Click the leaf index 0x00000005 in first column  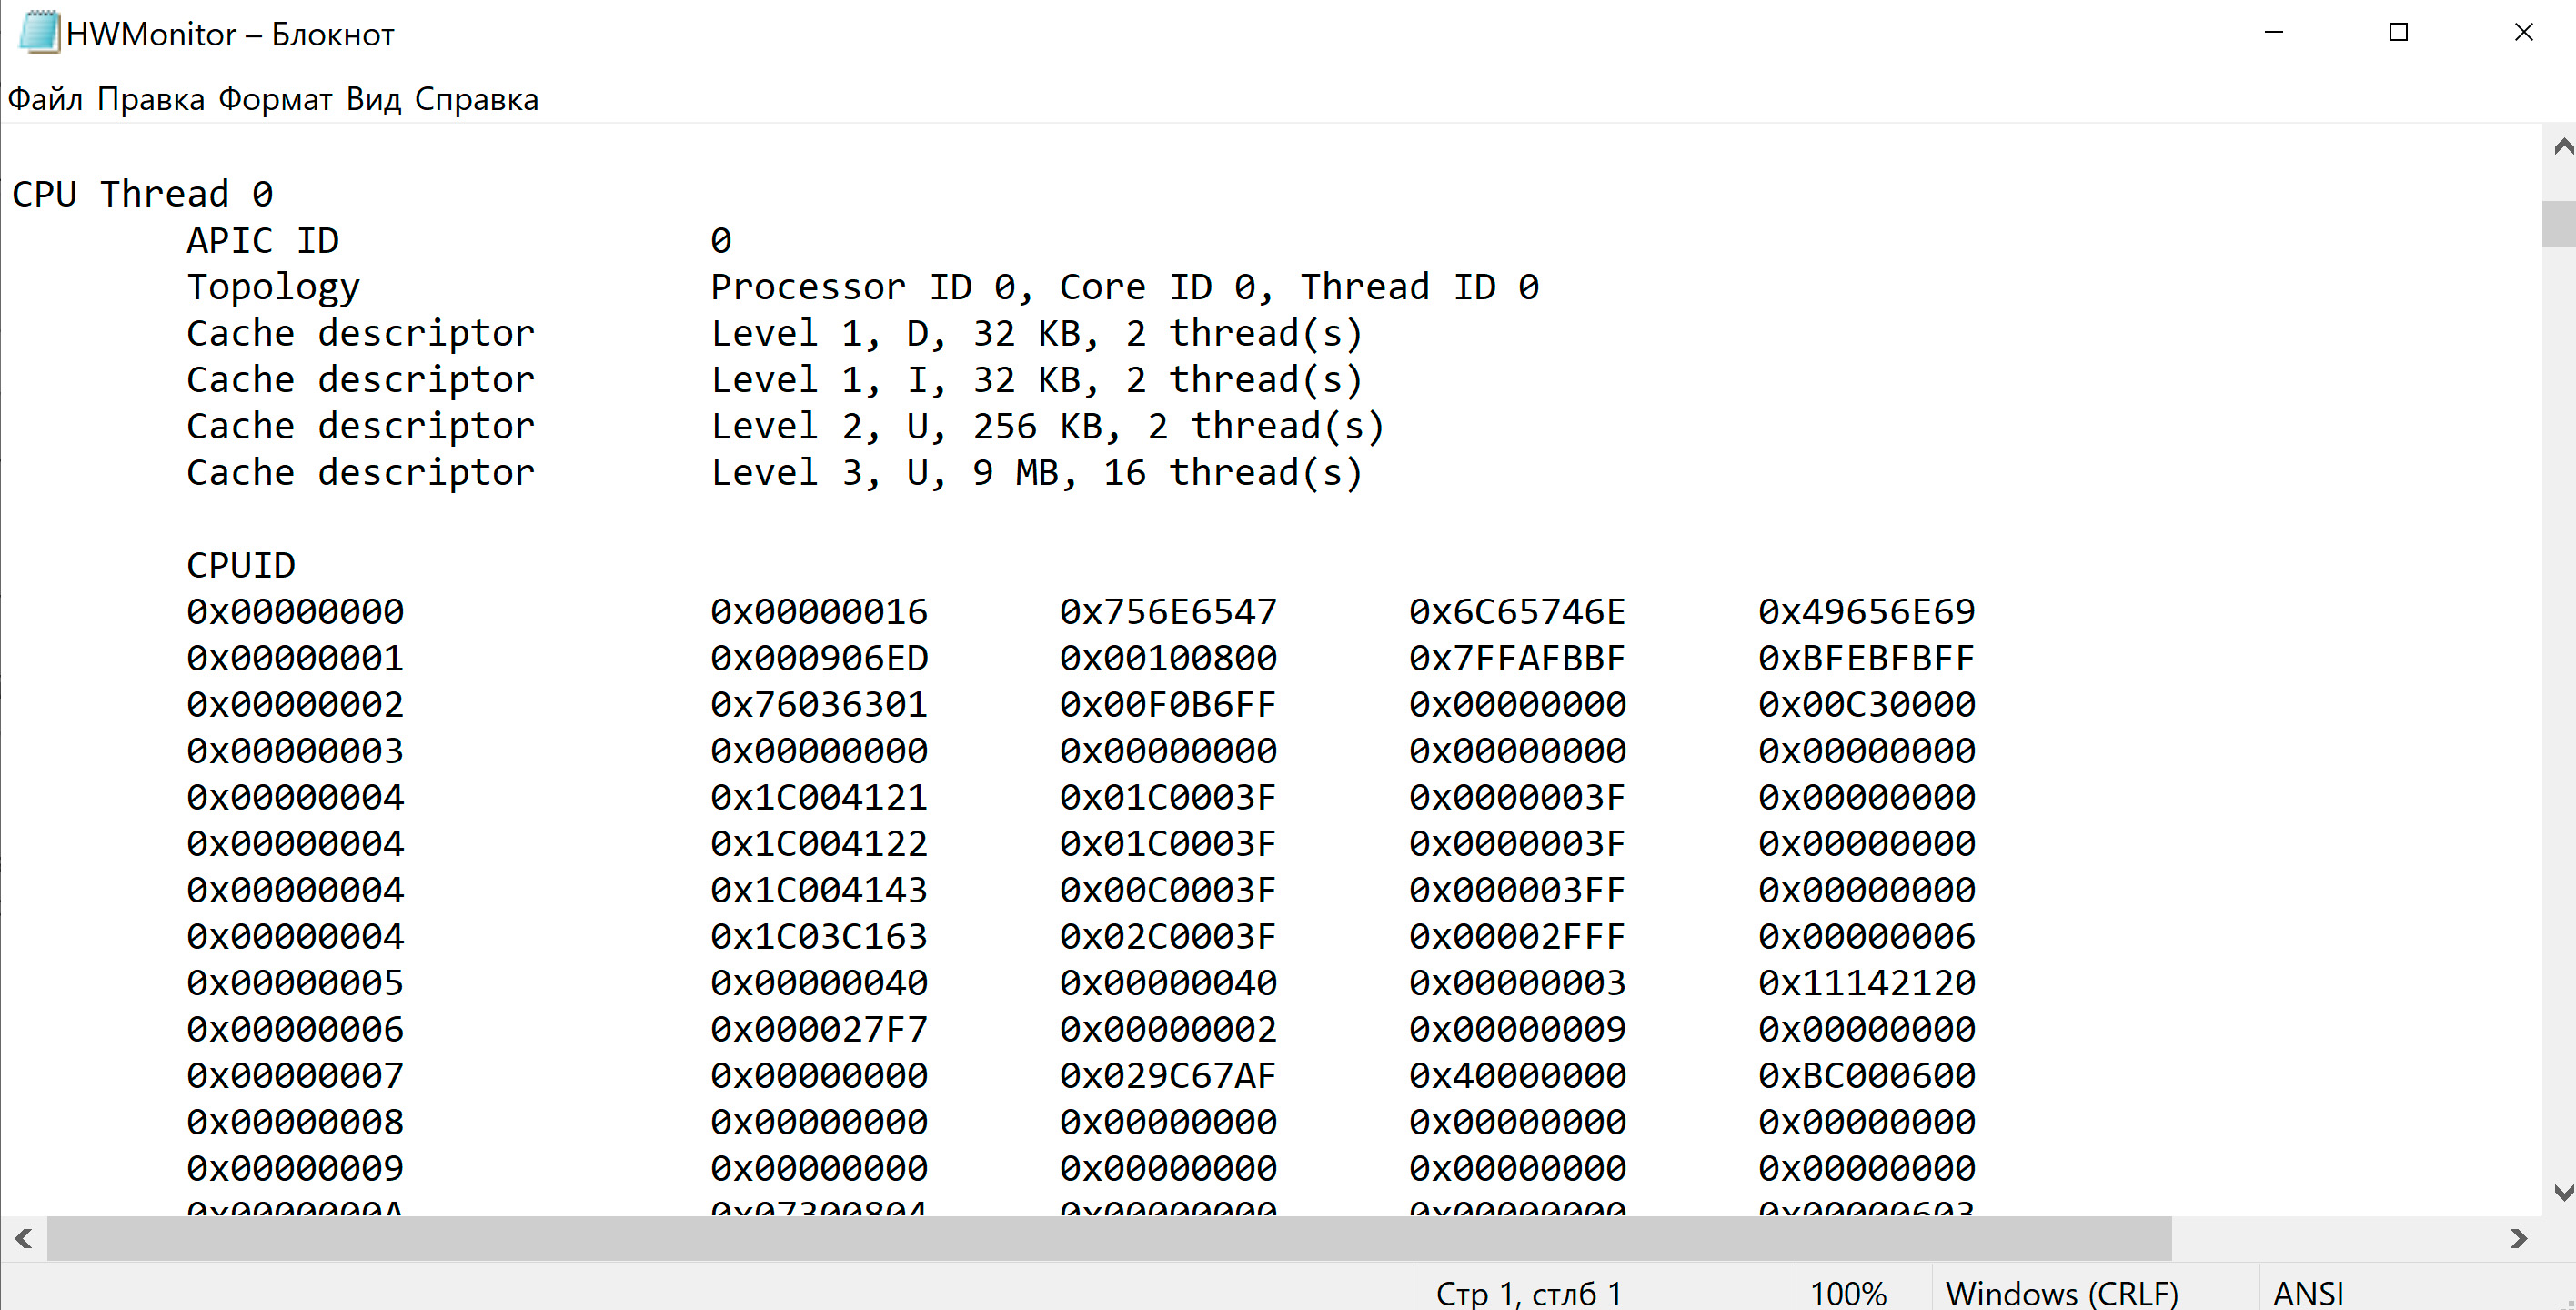295,983
